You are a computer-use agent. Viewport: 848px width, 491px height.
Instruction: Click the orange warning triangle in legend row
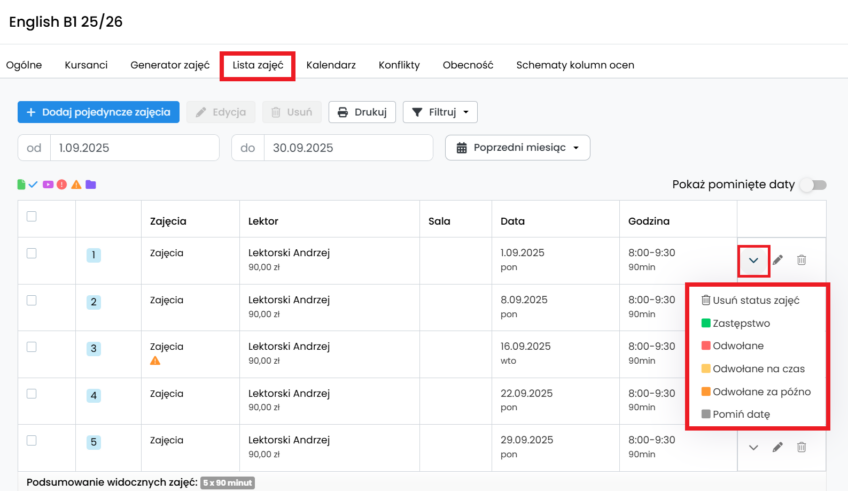(76, 185)
